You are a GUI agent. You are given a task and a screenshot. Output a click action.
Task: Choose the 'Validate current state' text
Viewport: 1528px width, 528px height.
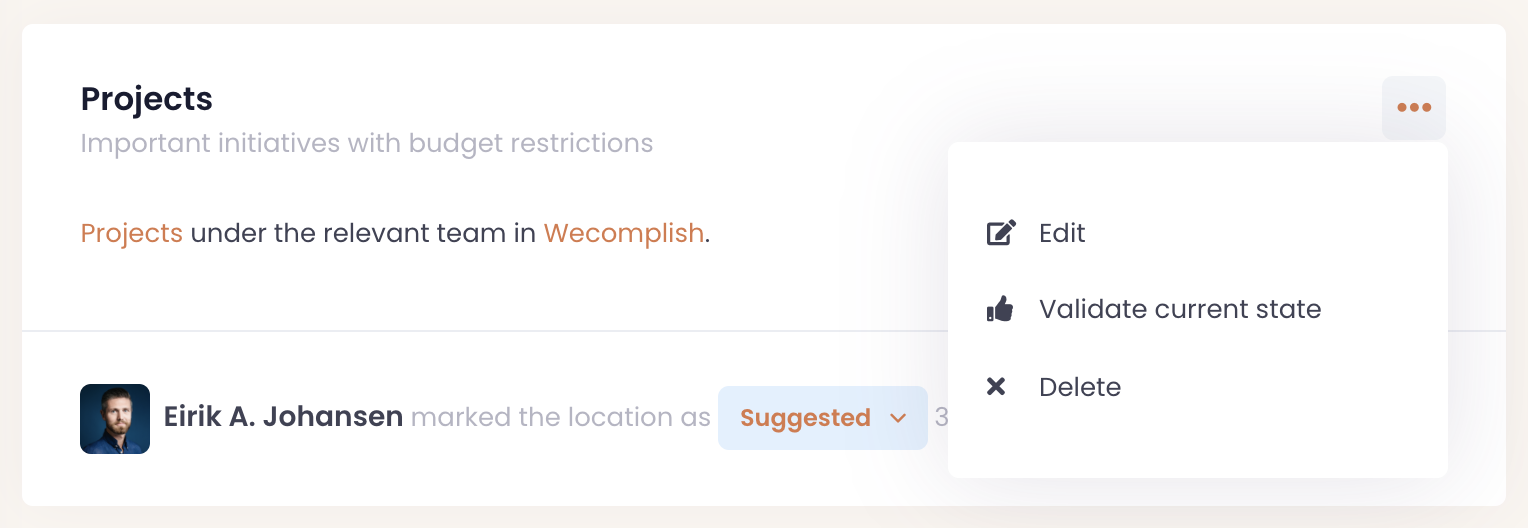pos(1180,310)
